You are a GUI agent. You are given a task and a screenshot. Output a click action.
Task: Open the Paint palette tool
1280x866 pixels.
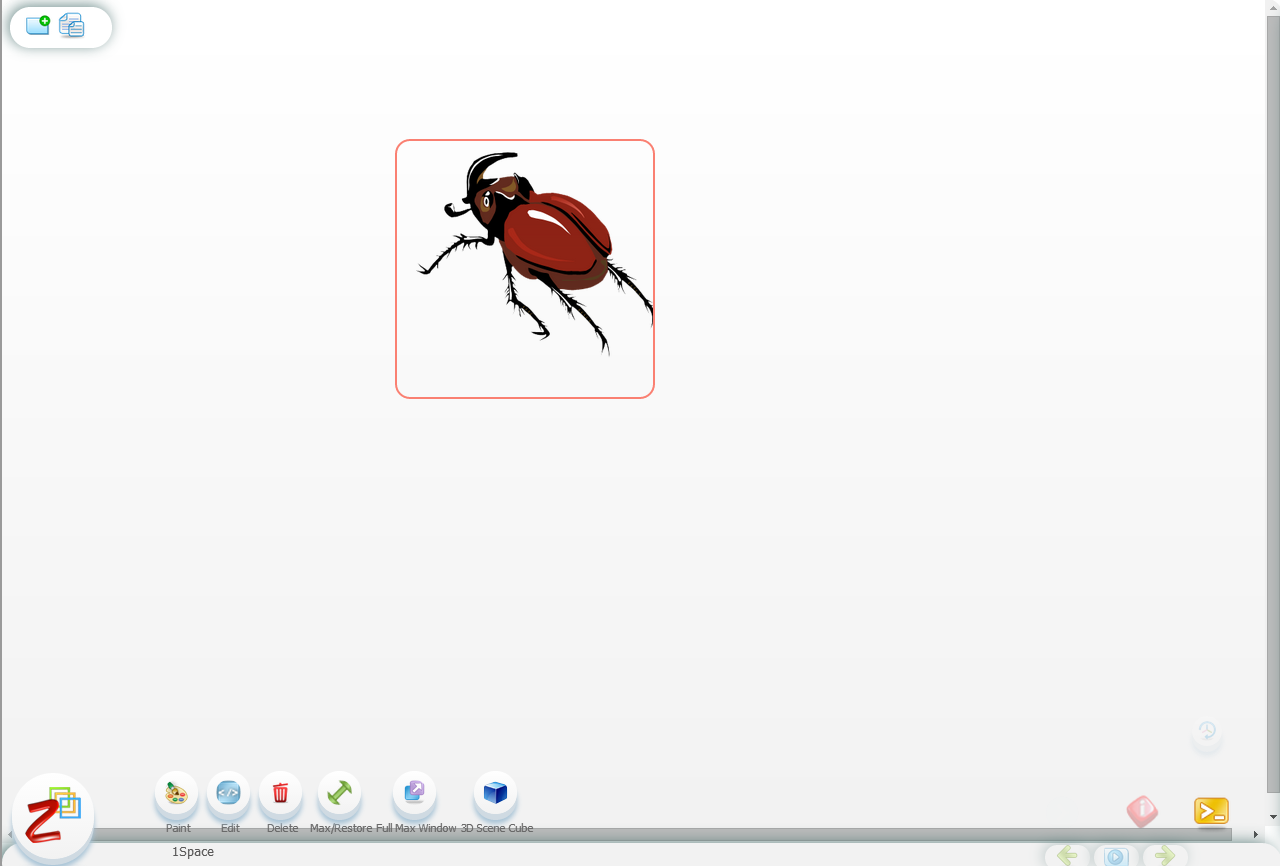click(177, 794)
